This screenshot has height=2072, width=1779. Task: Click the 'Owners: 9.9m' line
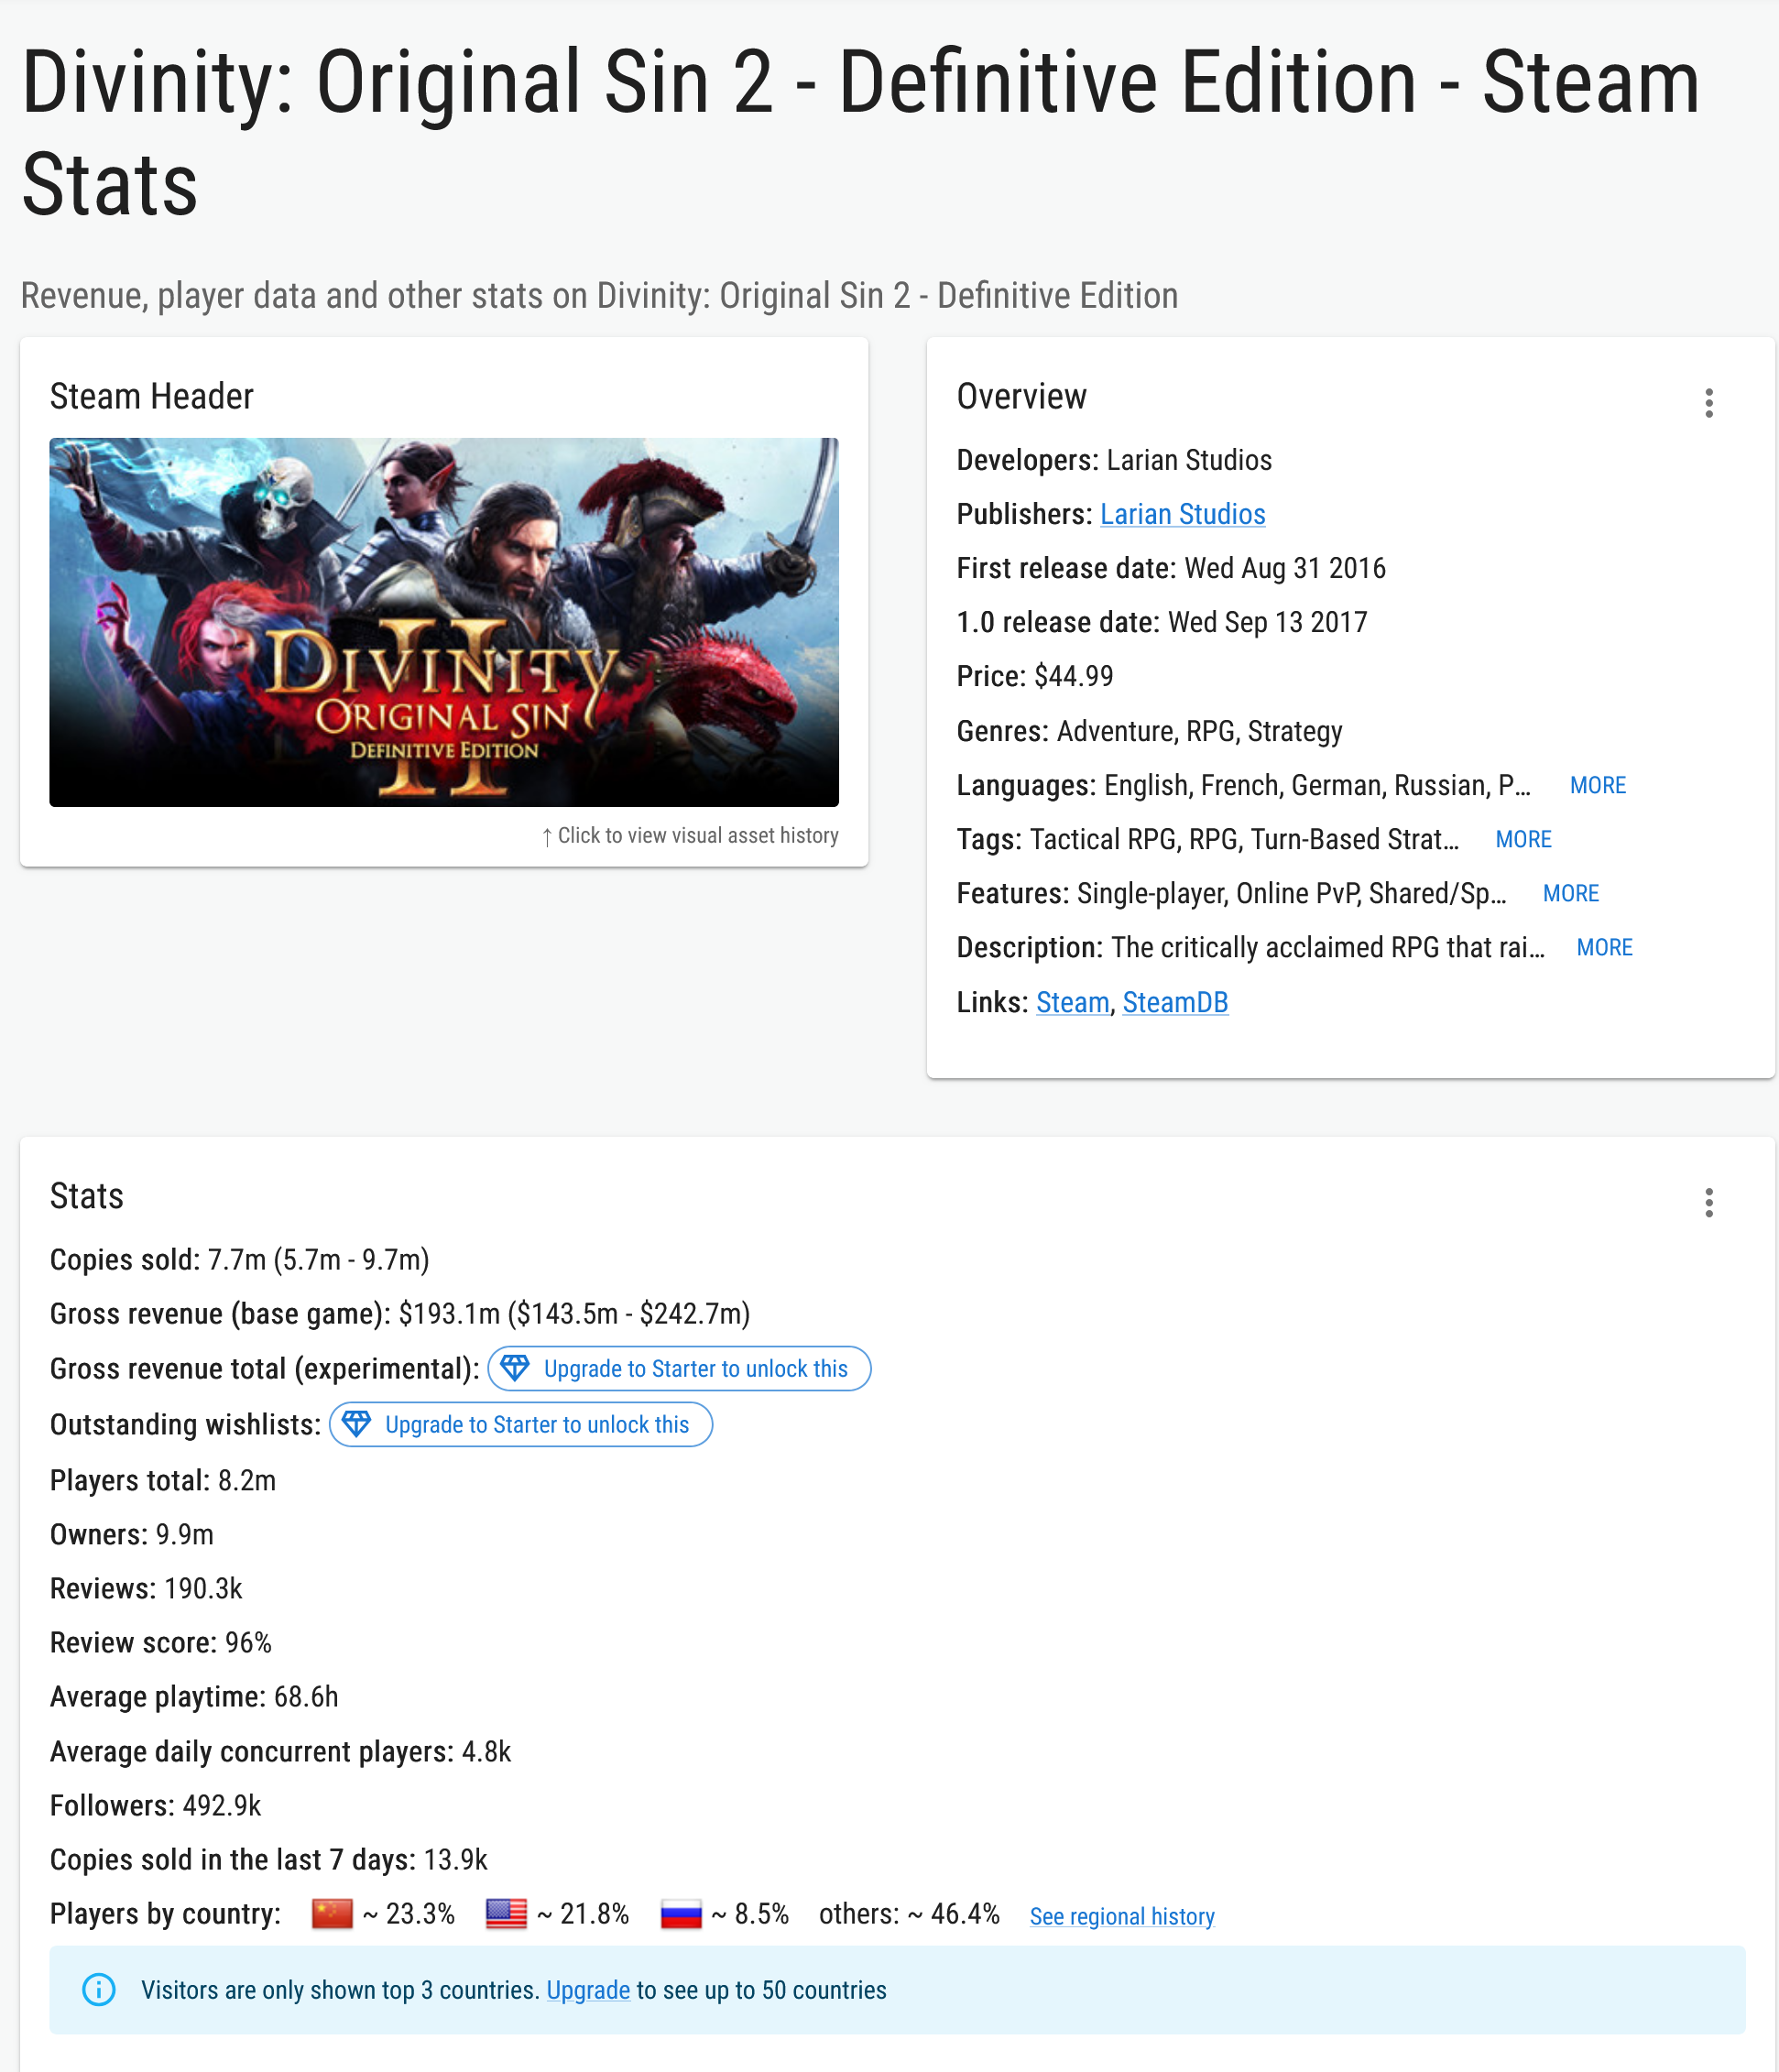coord(132,1534)
